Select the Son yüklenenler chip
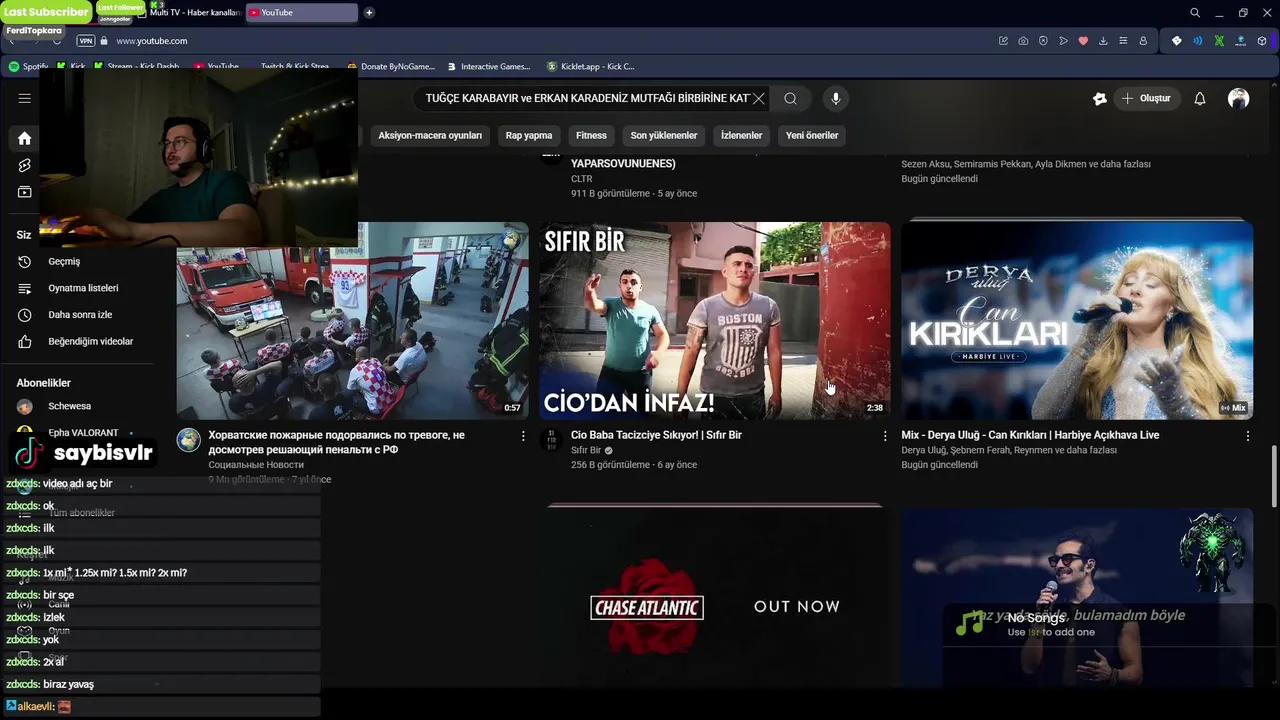Viewport: 1280px width, 720px height. [664, 135]
